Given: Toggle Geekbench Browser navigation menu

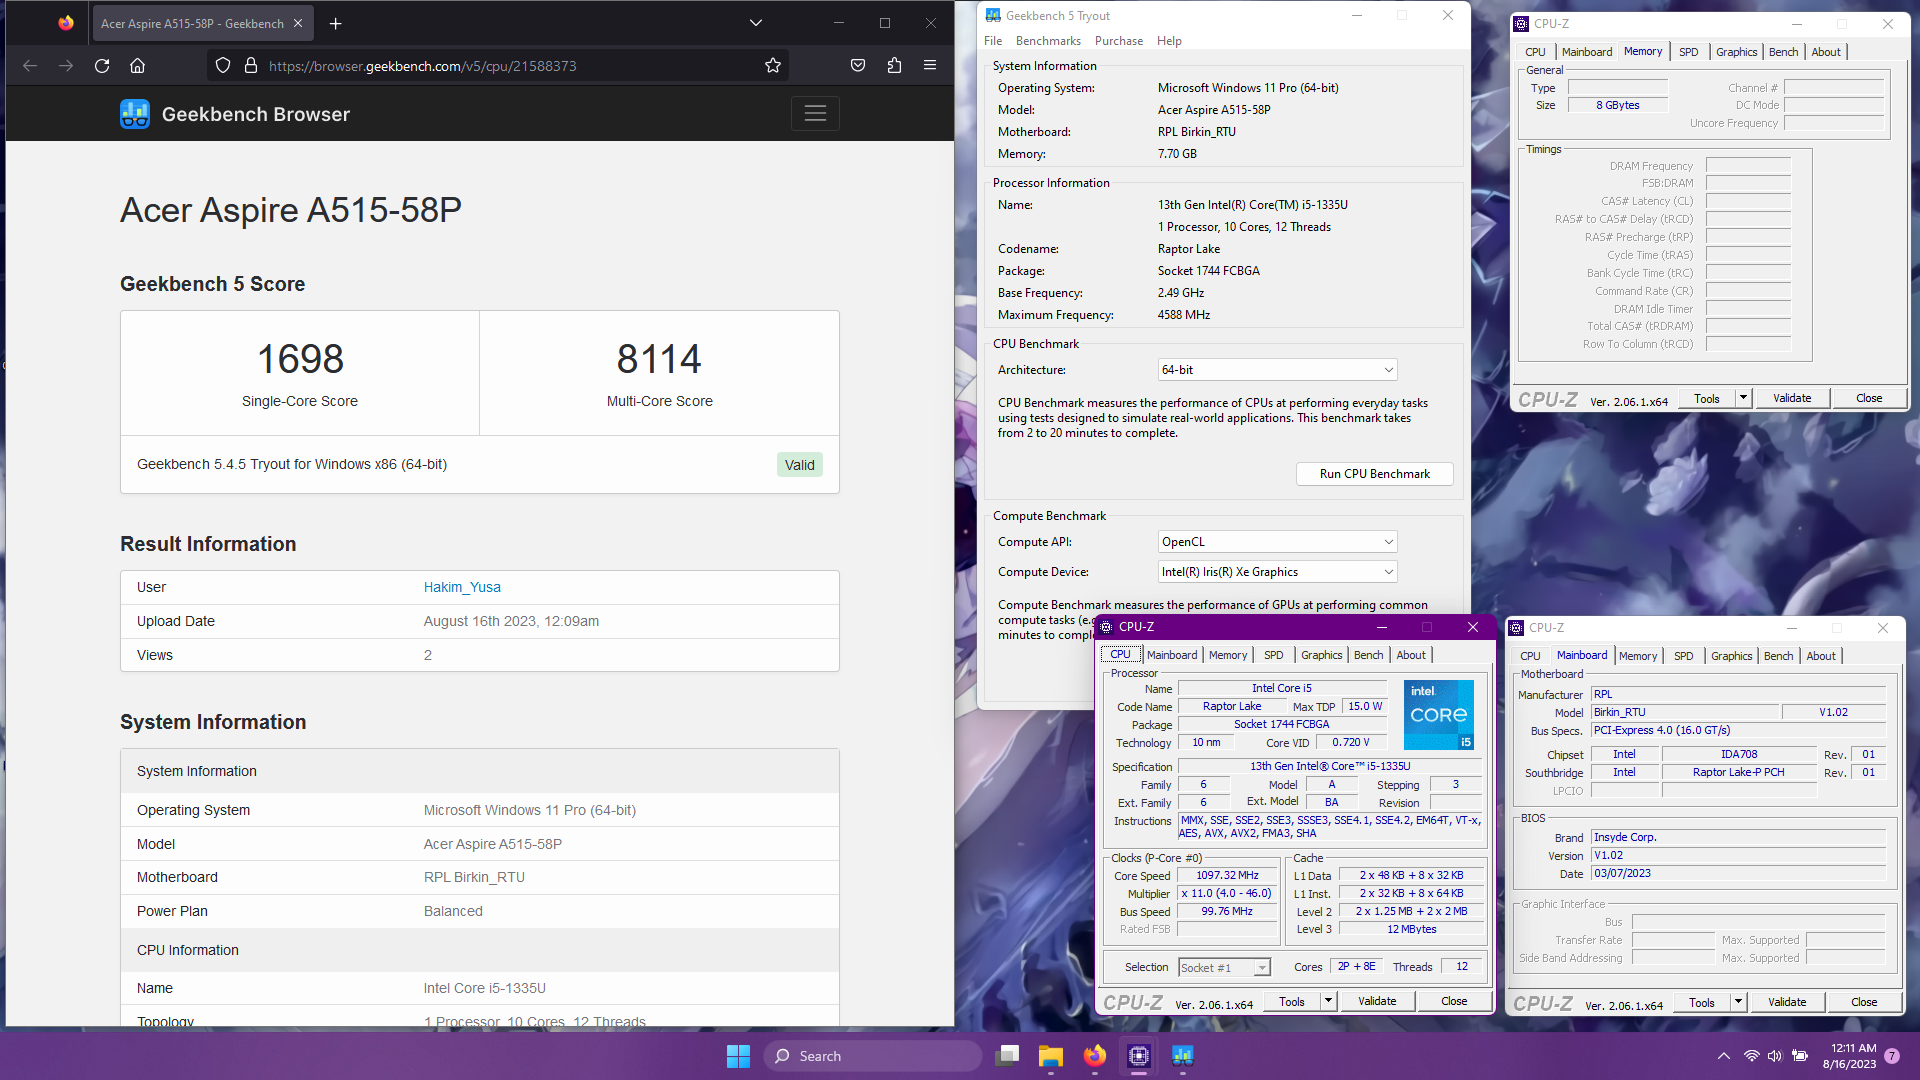Looking at the screenshot, I should pyautogui.click(x=815, y=114).
